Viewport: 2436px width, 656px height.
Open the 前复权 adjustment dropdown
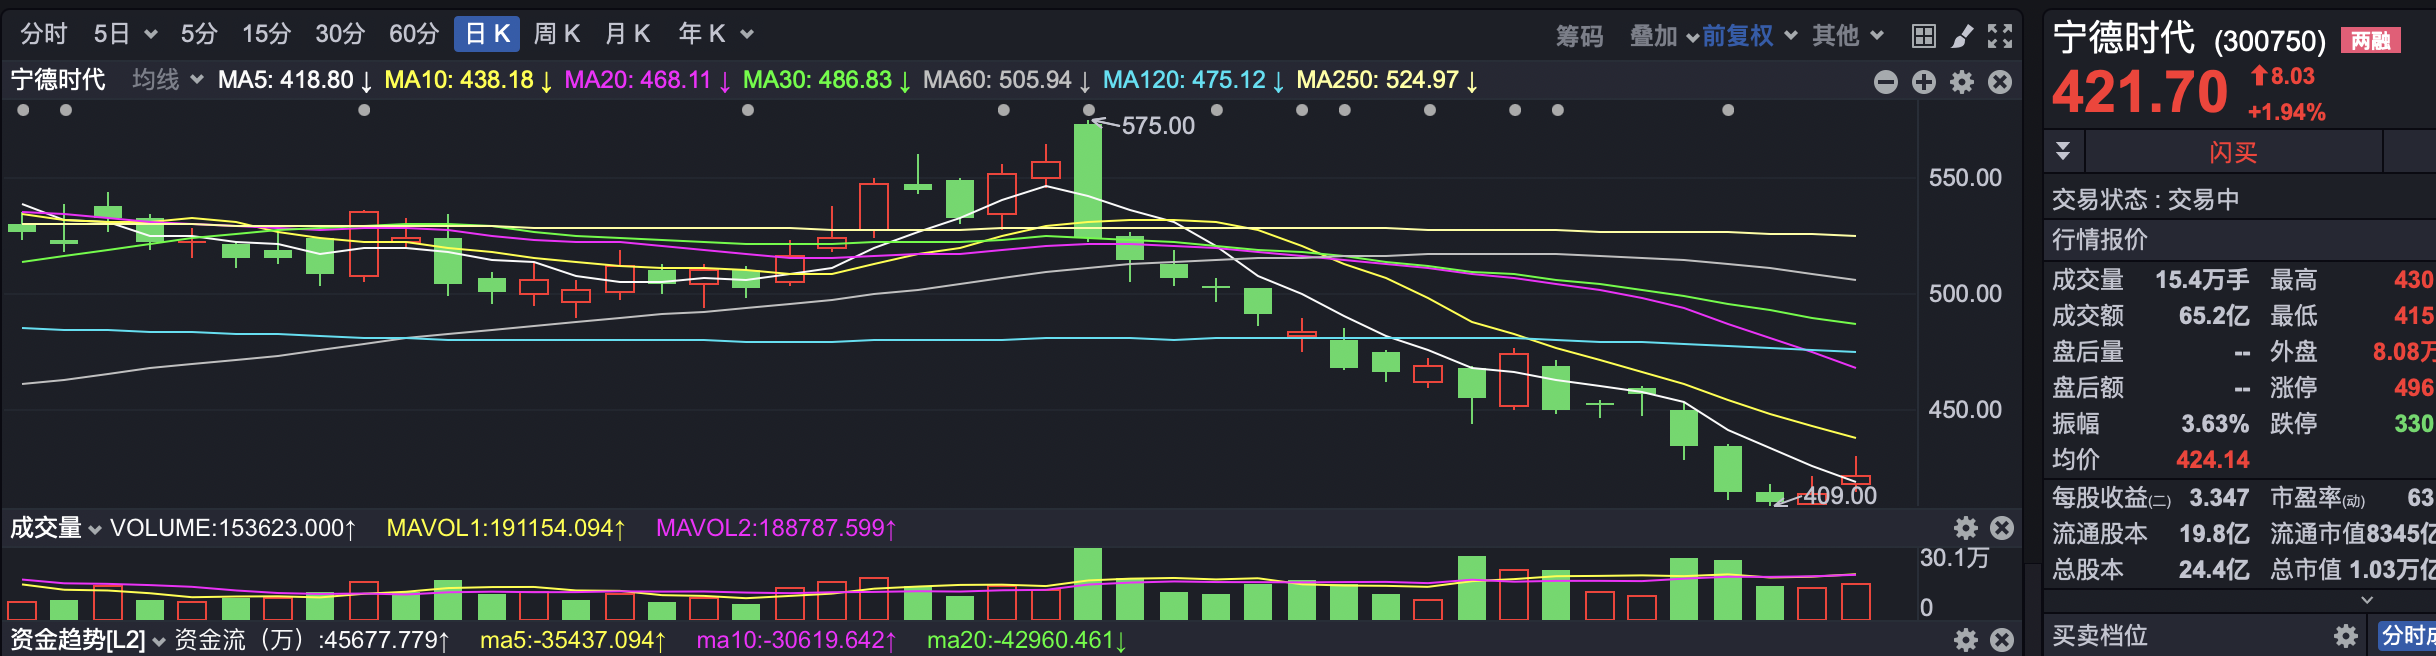pos(1748,36)
